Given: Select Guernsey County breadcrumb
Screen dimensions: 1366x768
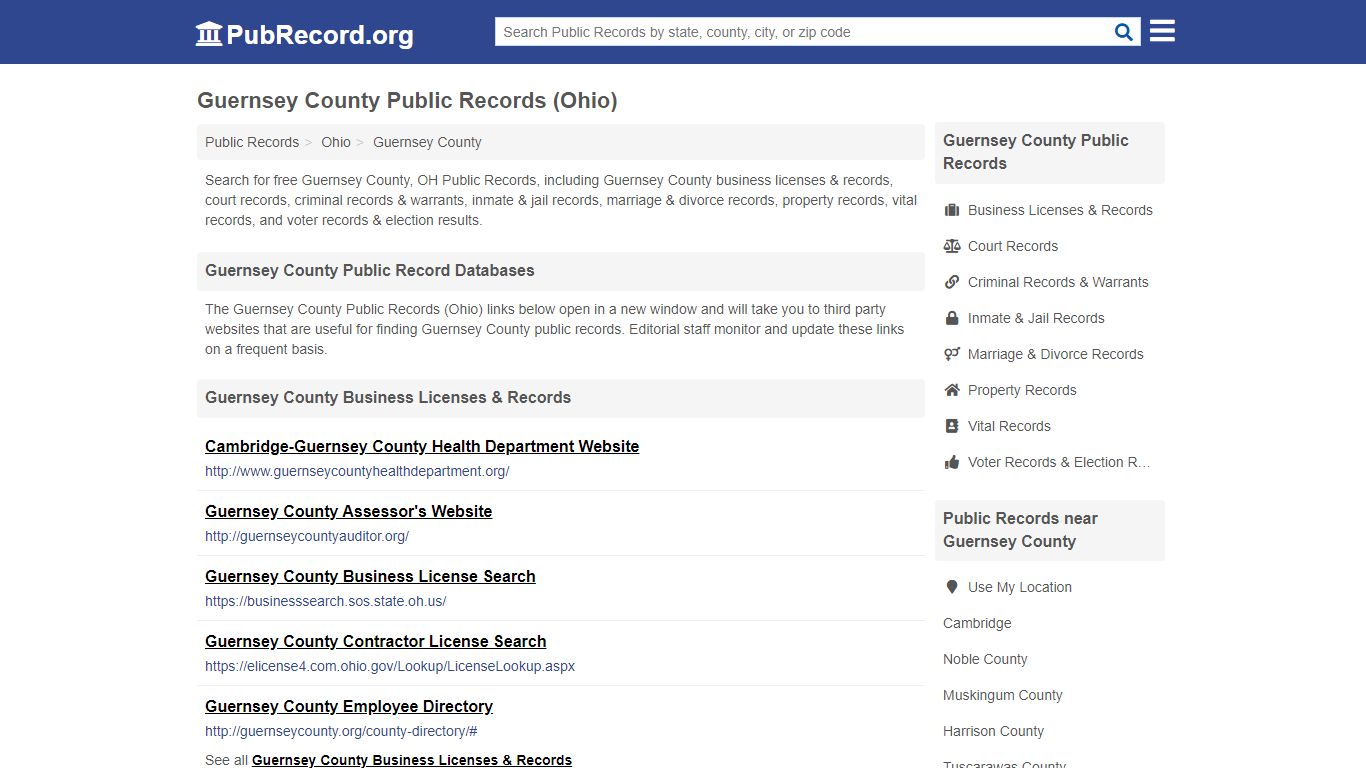Looking at the screenshot, I should 427,142.
